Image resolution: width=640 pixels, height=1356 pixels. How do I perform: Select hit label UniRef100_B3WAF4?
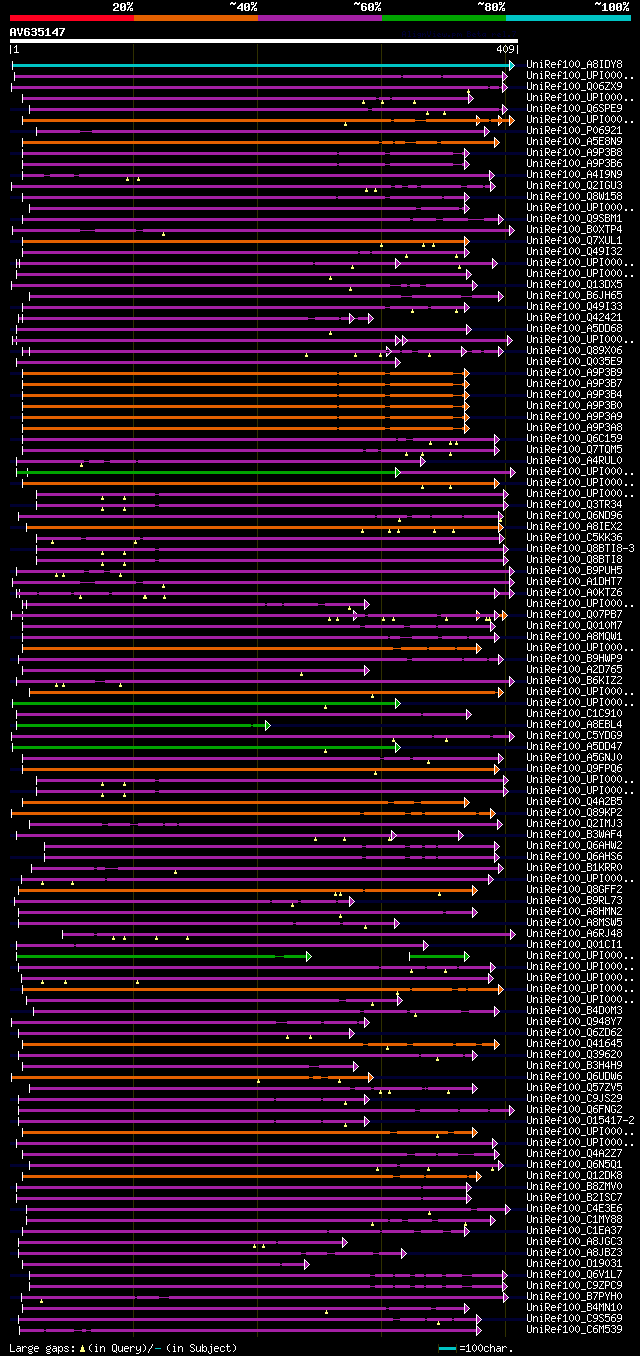click(576, 835)
